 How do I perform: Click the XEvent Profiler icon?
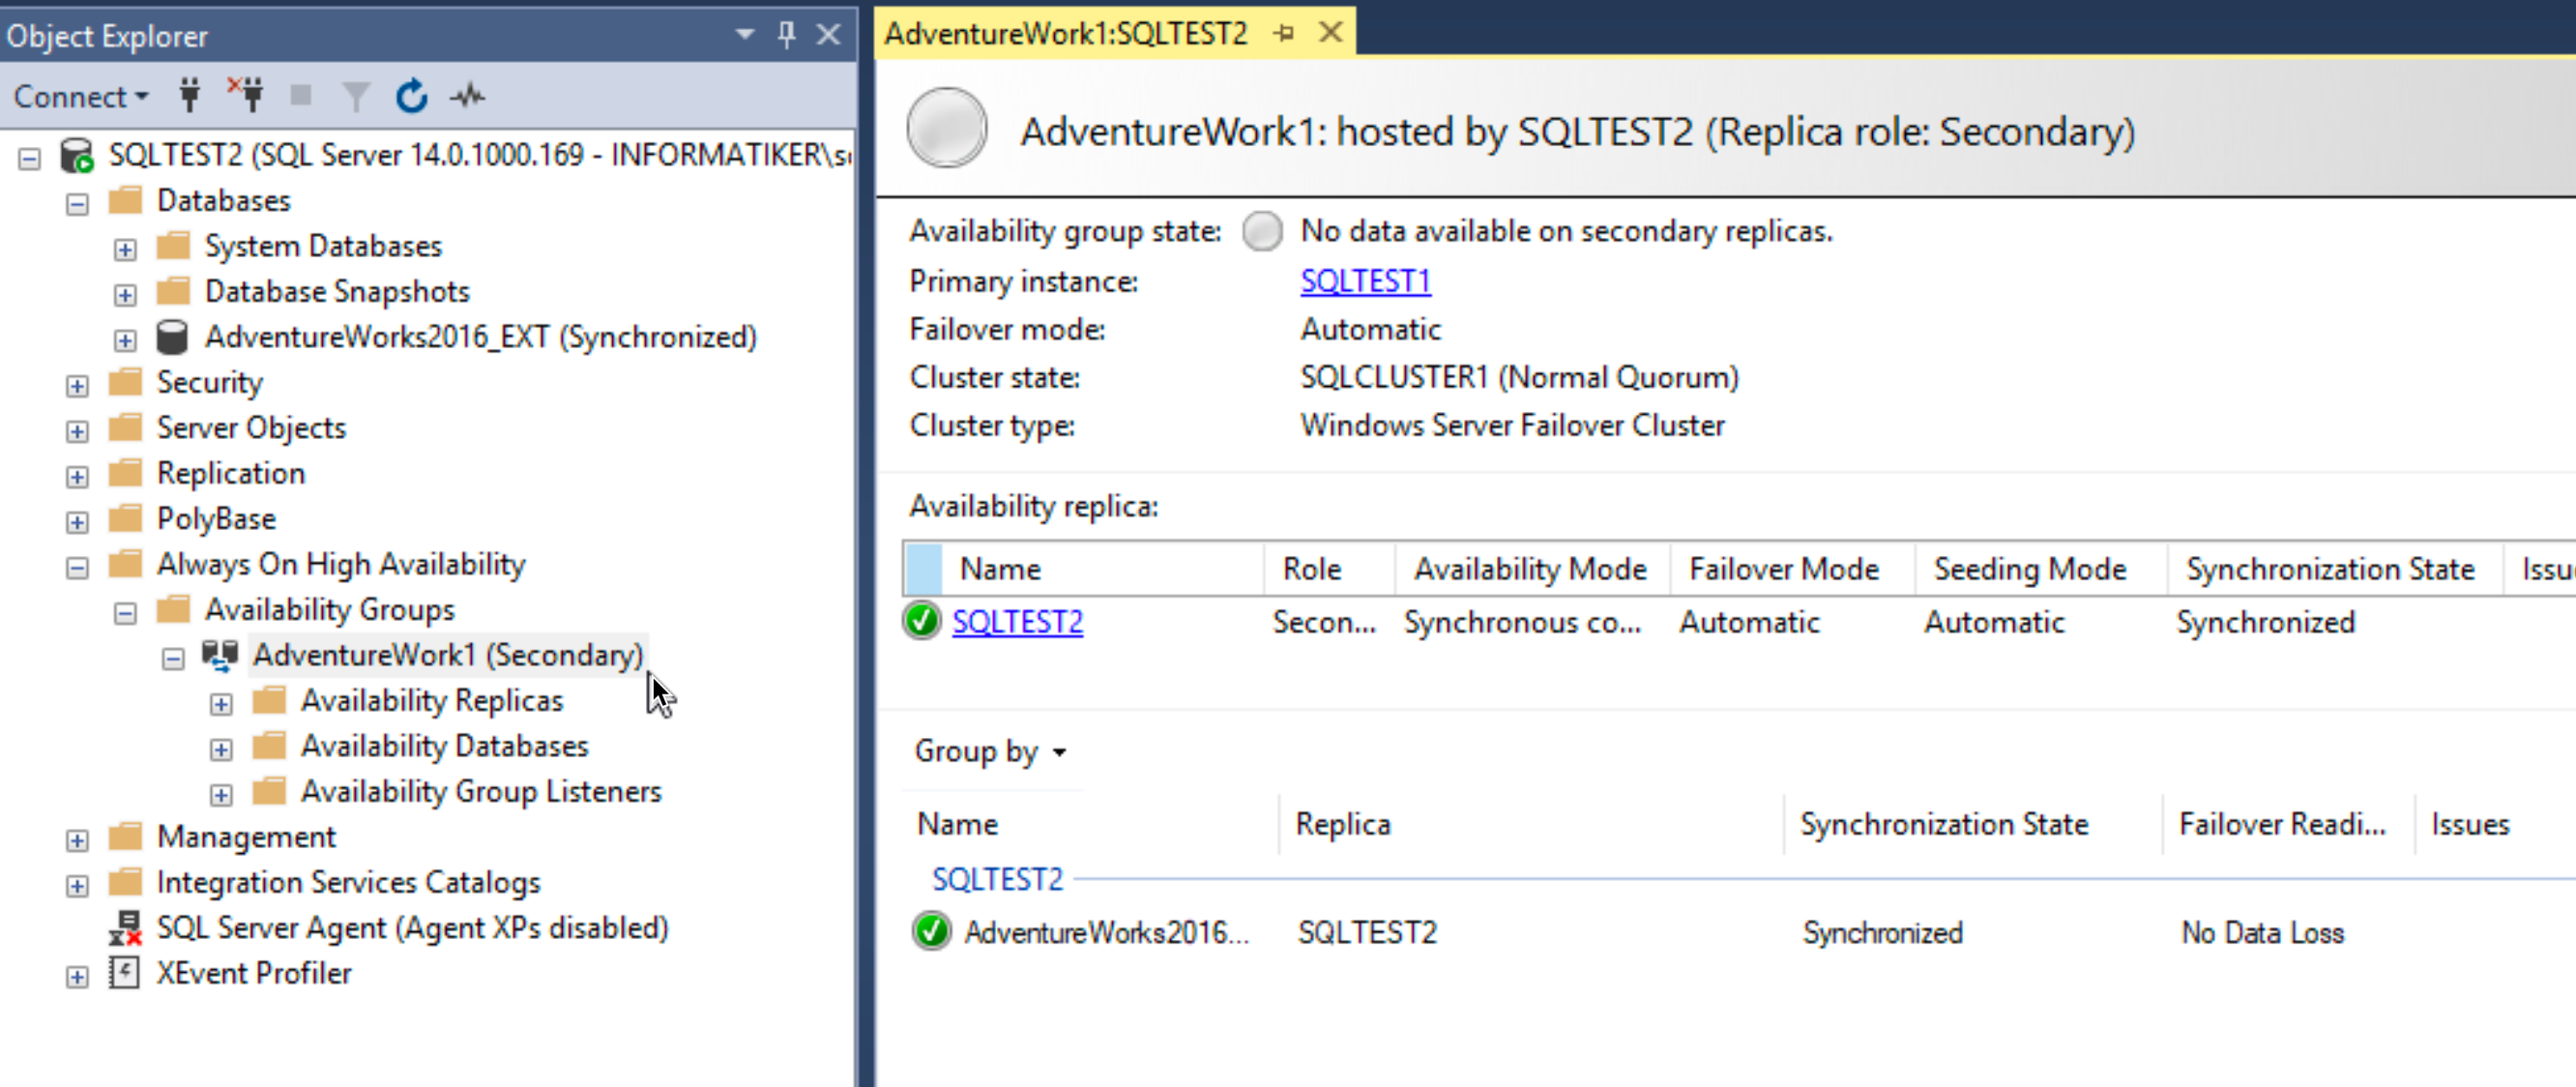(x=124, y=973)
